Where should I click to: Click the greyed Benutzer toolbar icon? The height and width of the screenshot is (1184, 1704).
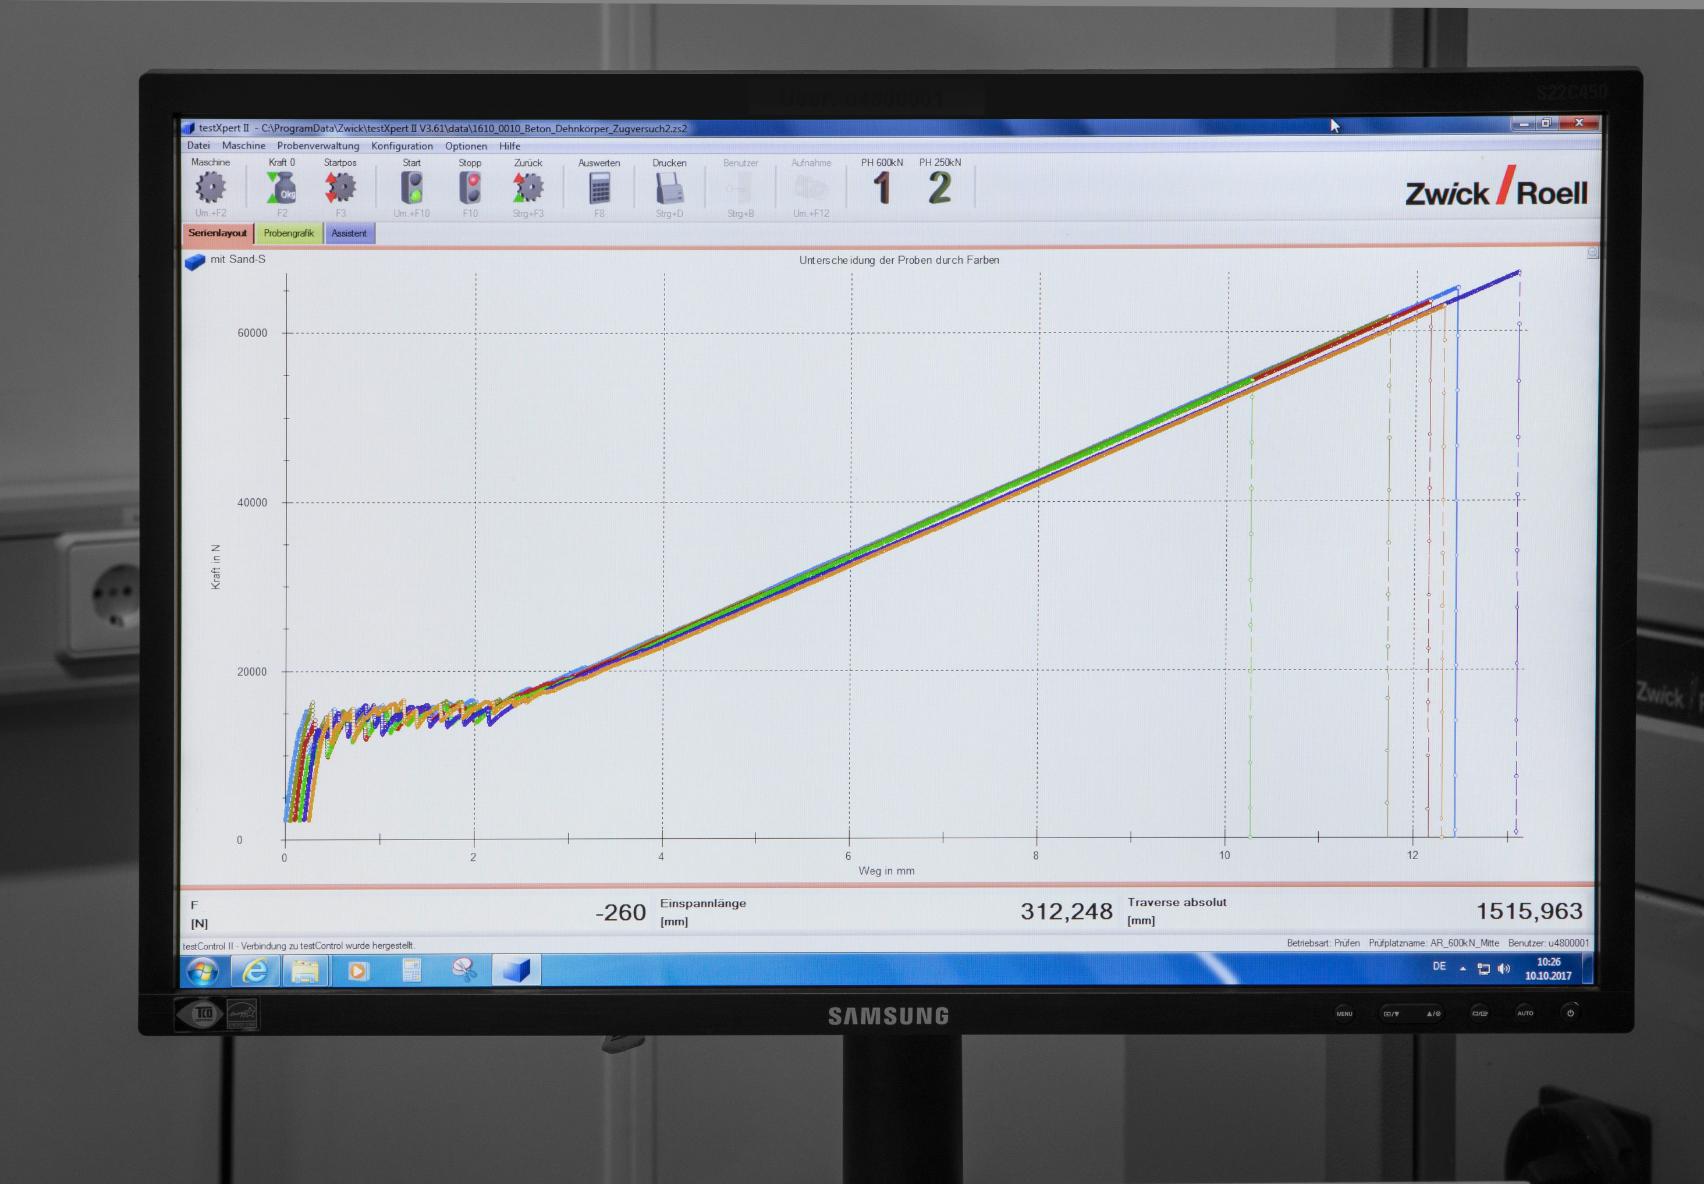point(740,188)
